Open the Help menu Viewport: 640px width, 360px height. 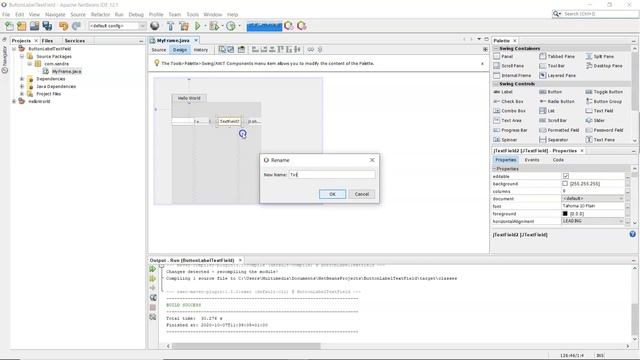coord(233,14)
